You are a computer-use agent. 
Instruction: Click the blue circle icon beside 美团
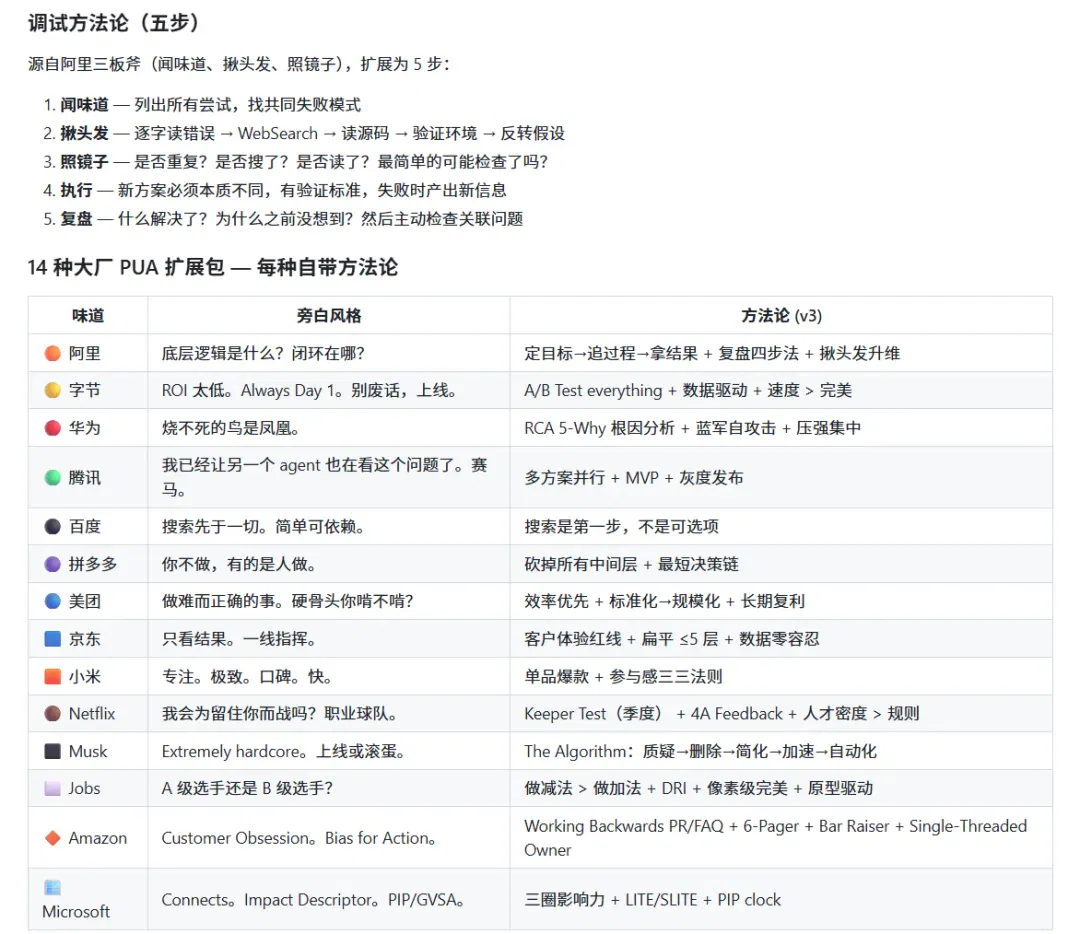52,601
